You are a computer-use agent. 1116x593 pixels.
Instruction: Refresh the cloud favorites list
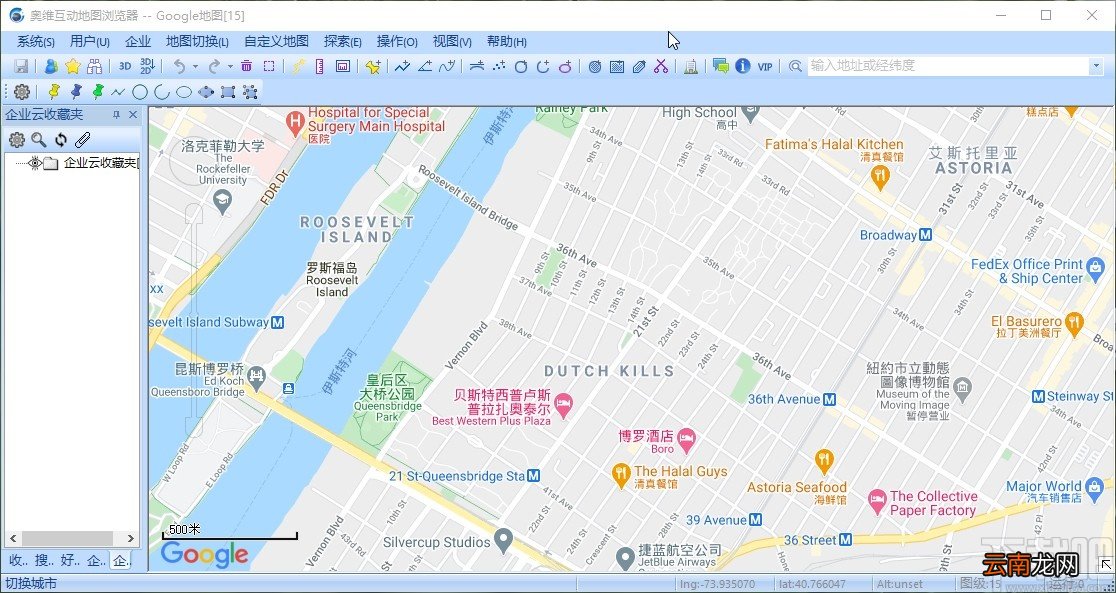(60, 140)
